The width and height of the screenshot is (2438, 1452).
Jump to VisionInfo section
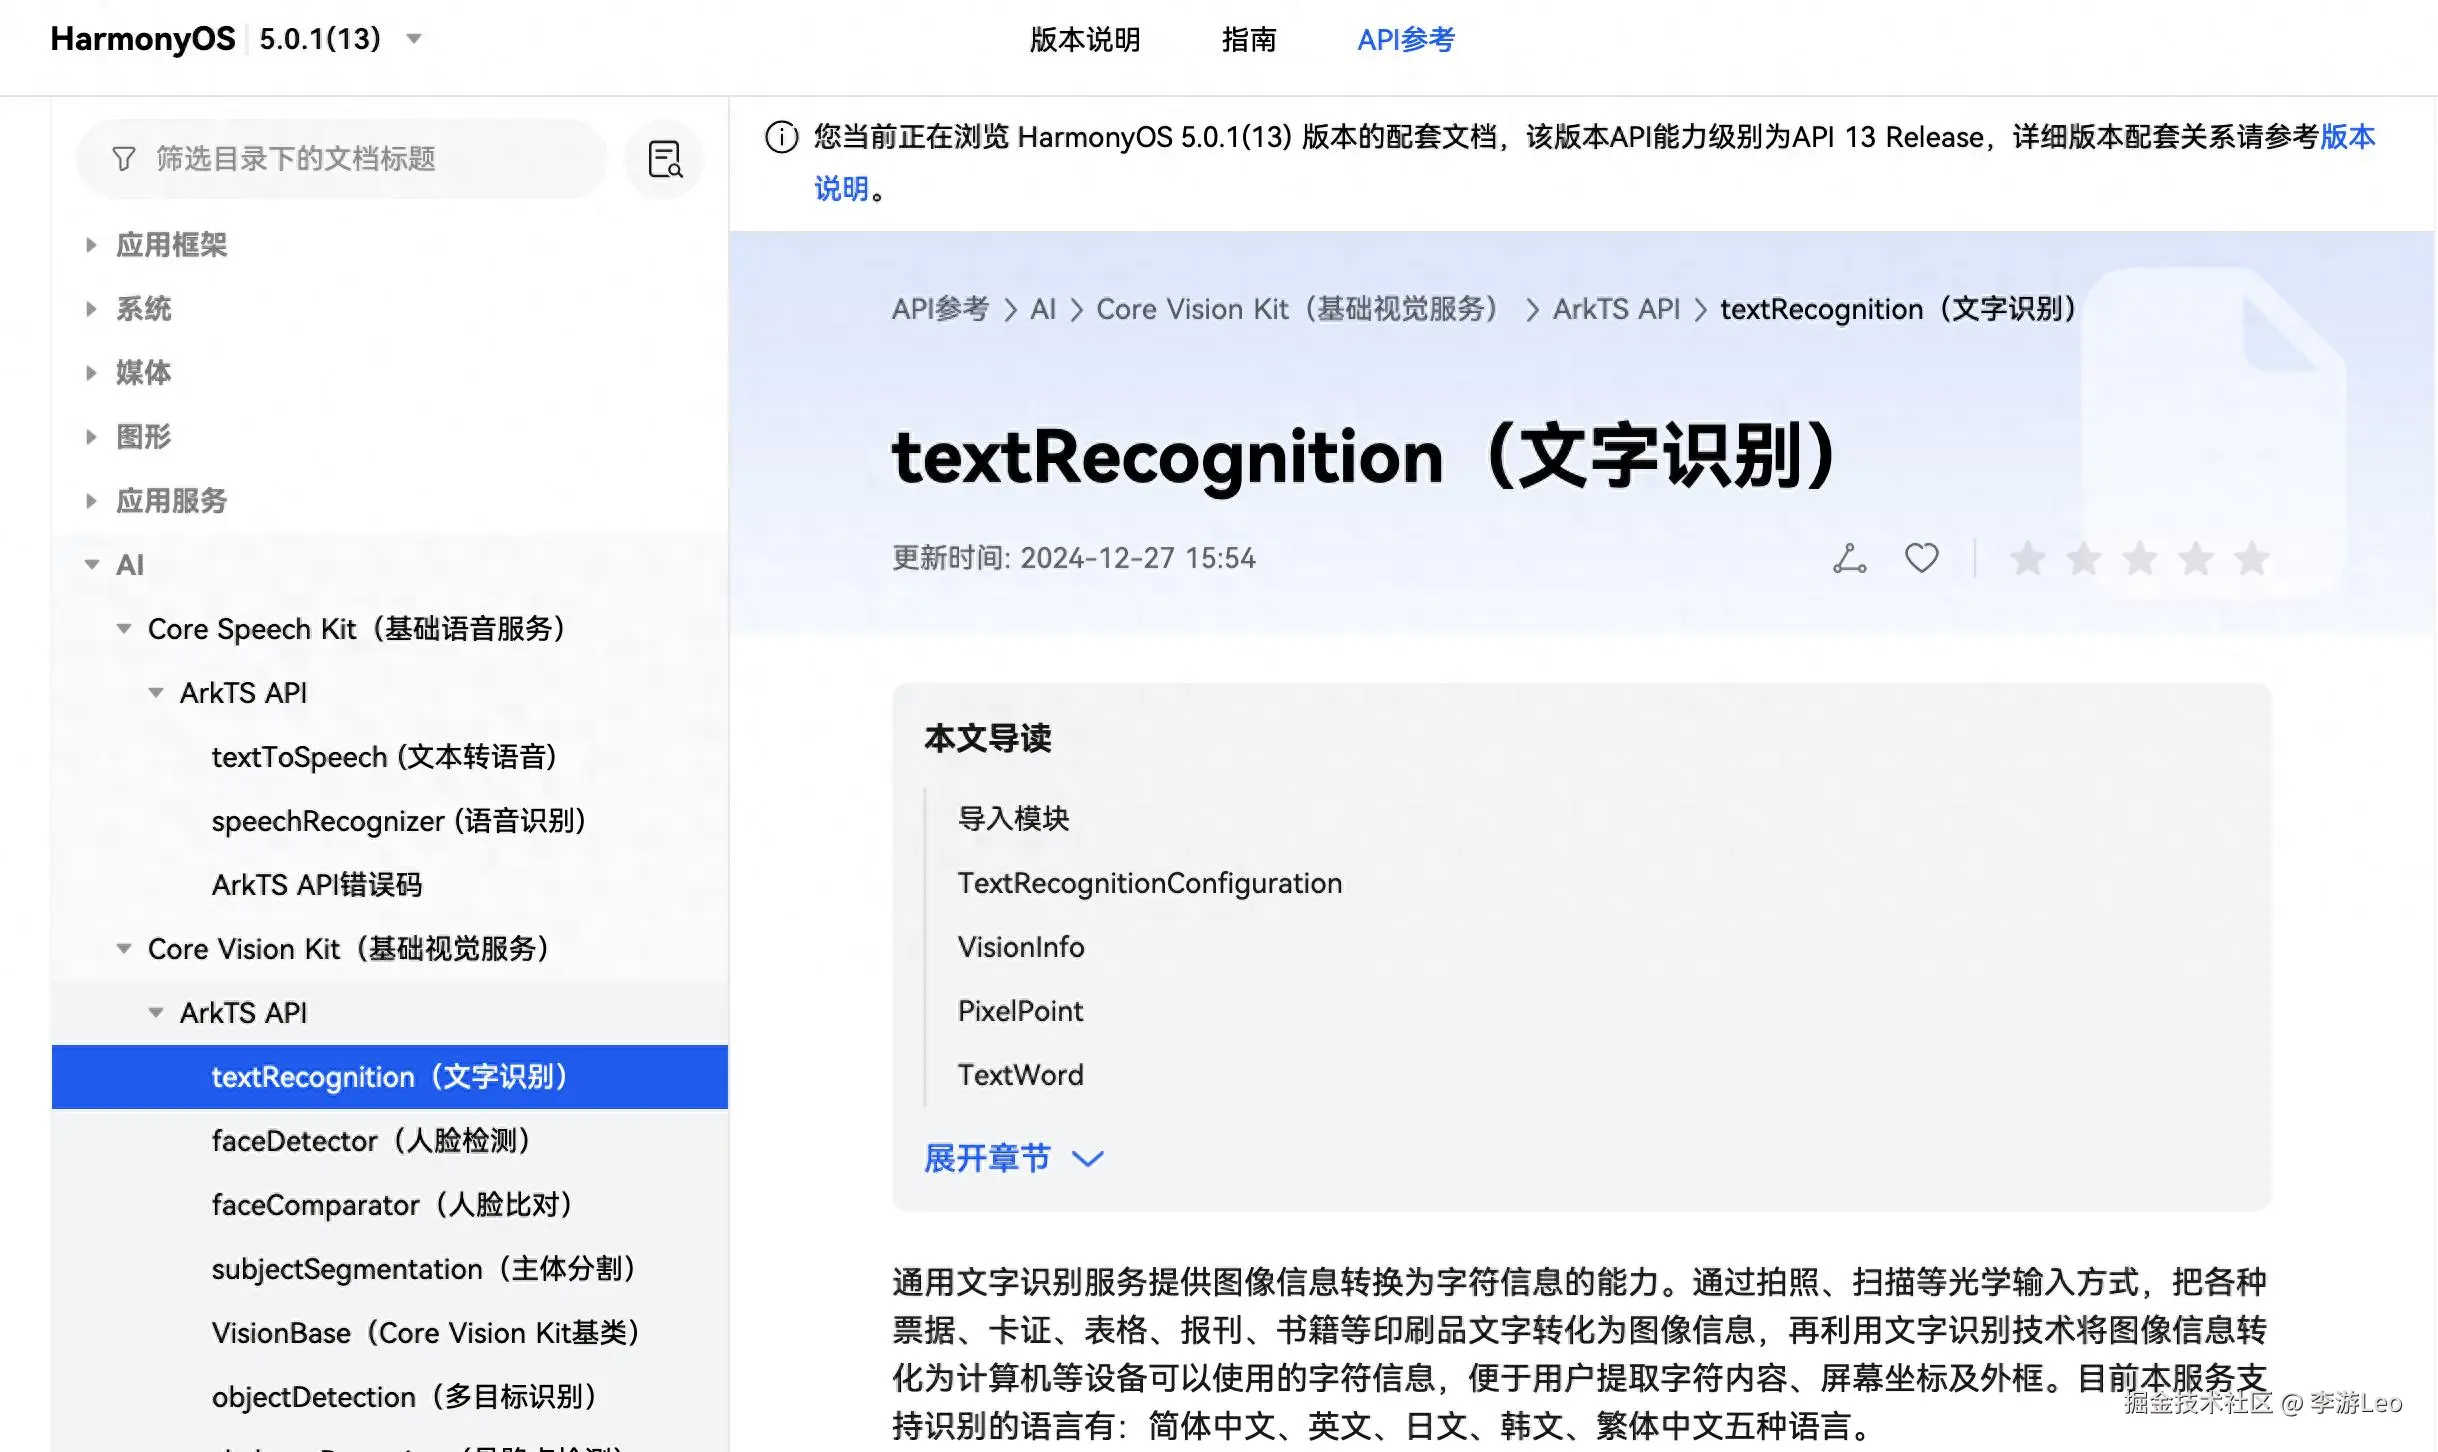click(1021, 947)
